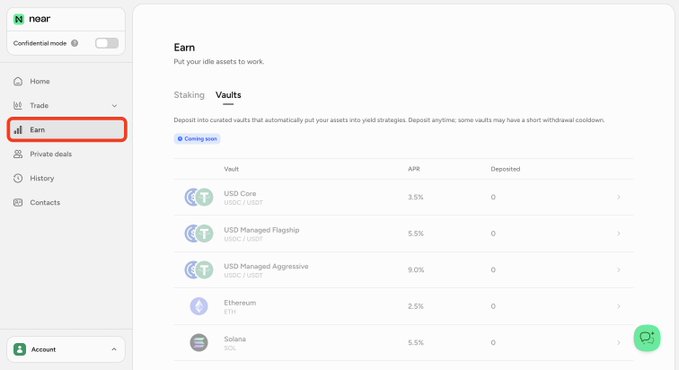The width and height of the screenshot is (679, 370).
Task: Open the Solana vault name
Action: (235, 339)
